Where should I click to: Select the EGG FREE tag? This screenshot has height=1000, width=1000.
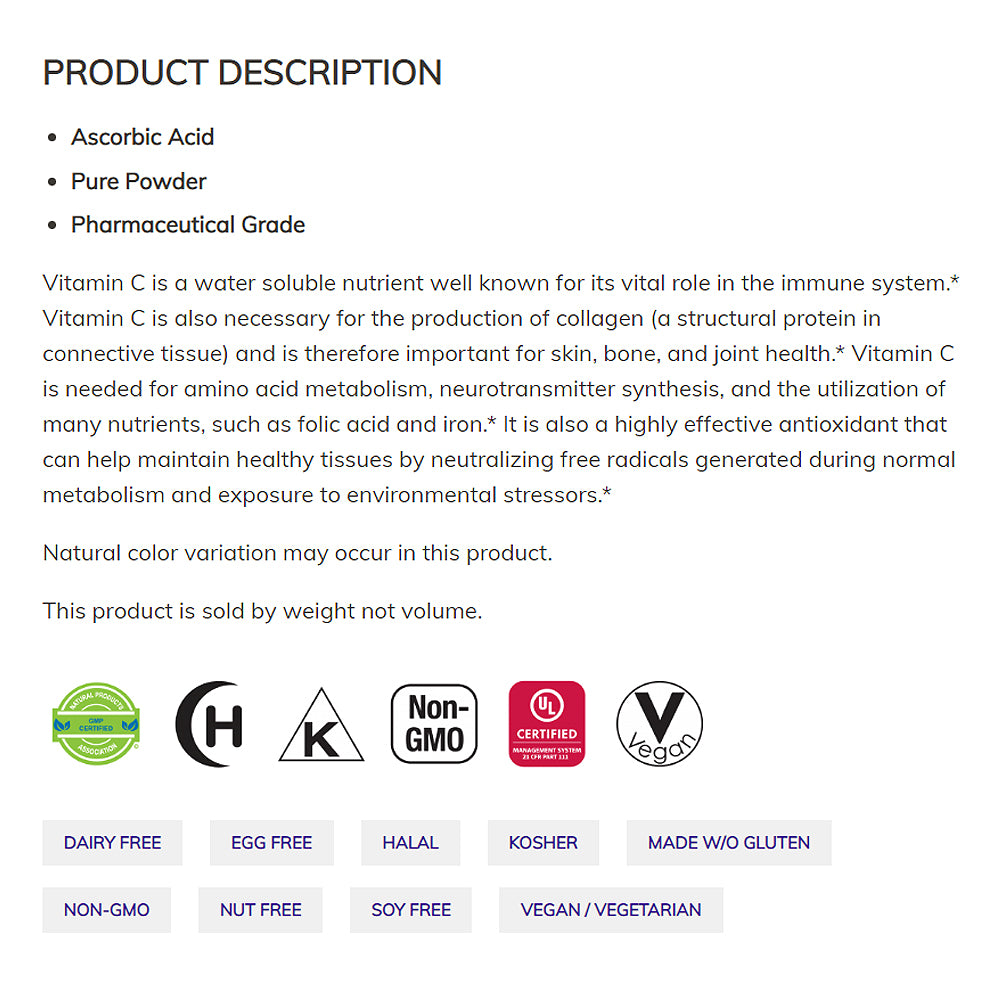pos(271,843)
